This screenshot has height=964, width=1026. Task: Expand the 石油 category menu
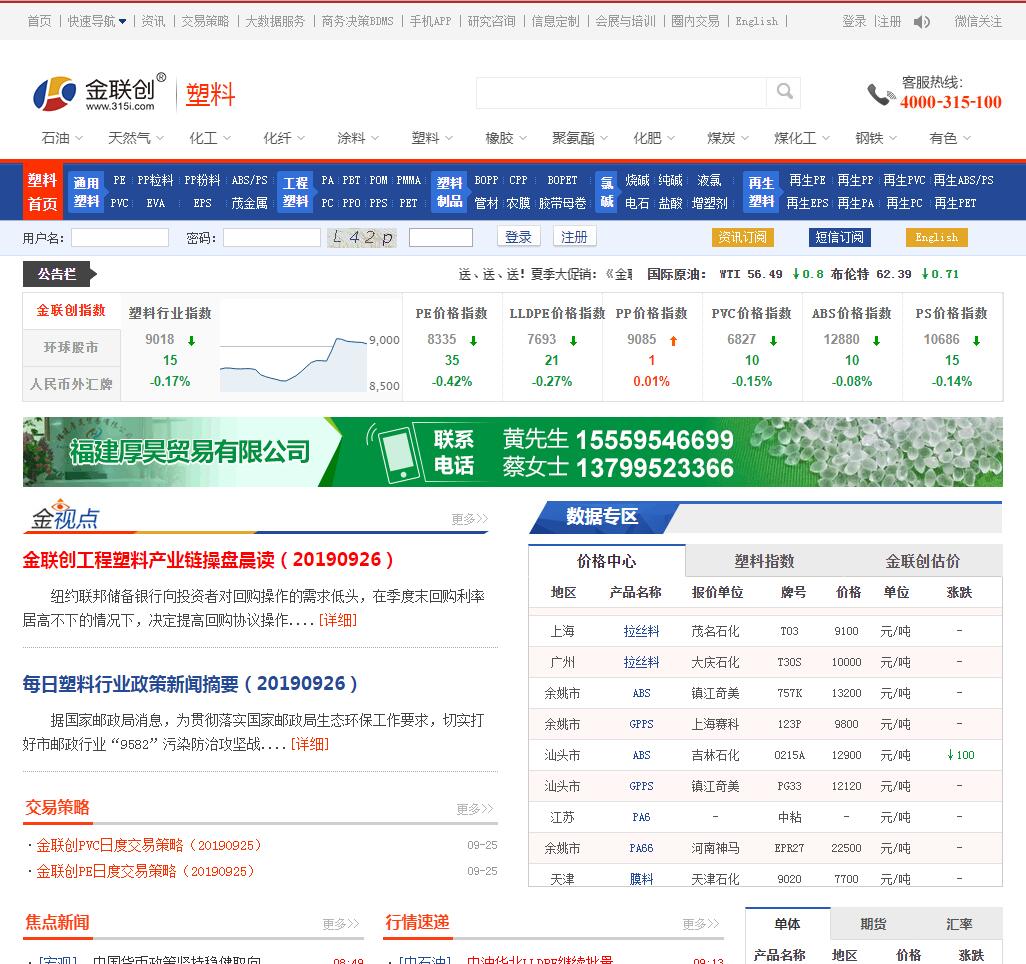pyautogui.click(x=62, y=138)
